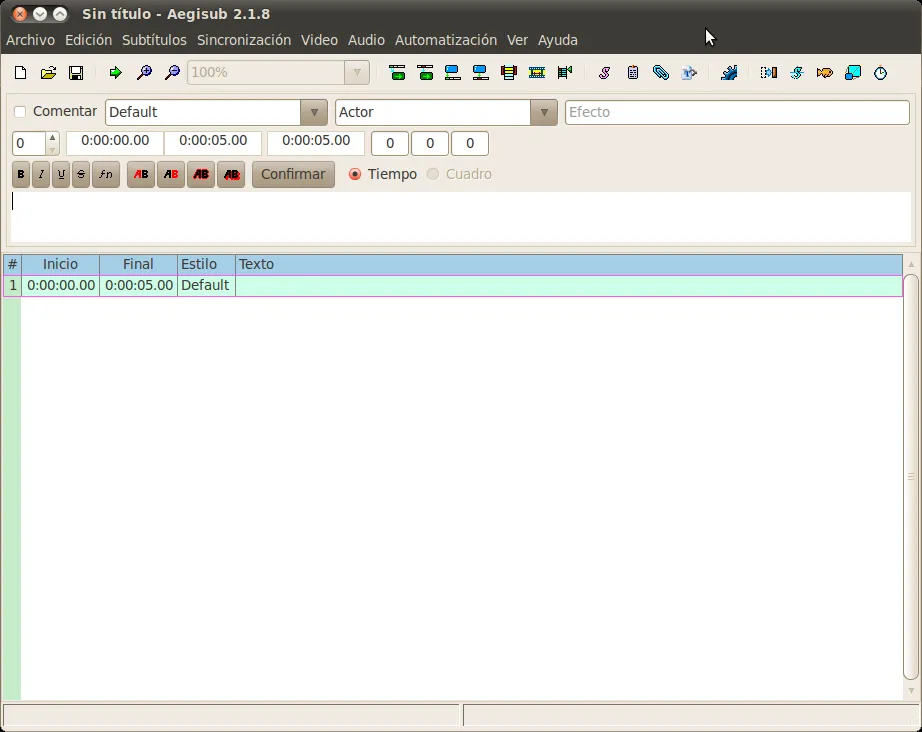
Task: Select row 1 Default style cell
Action: click(206, 285)
